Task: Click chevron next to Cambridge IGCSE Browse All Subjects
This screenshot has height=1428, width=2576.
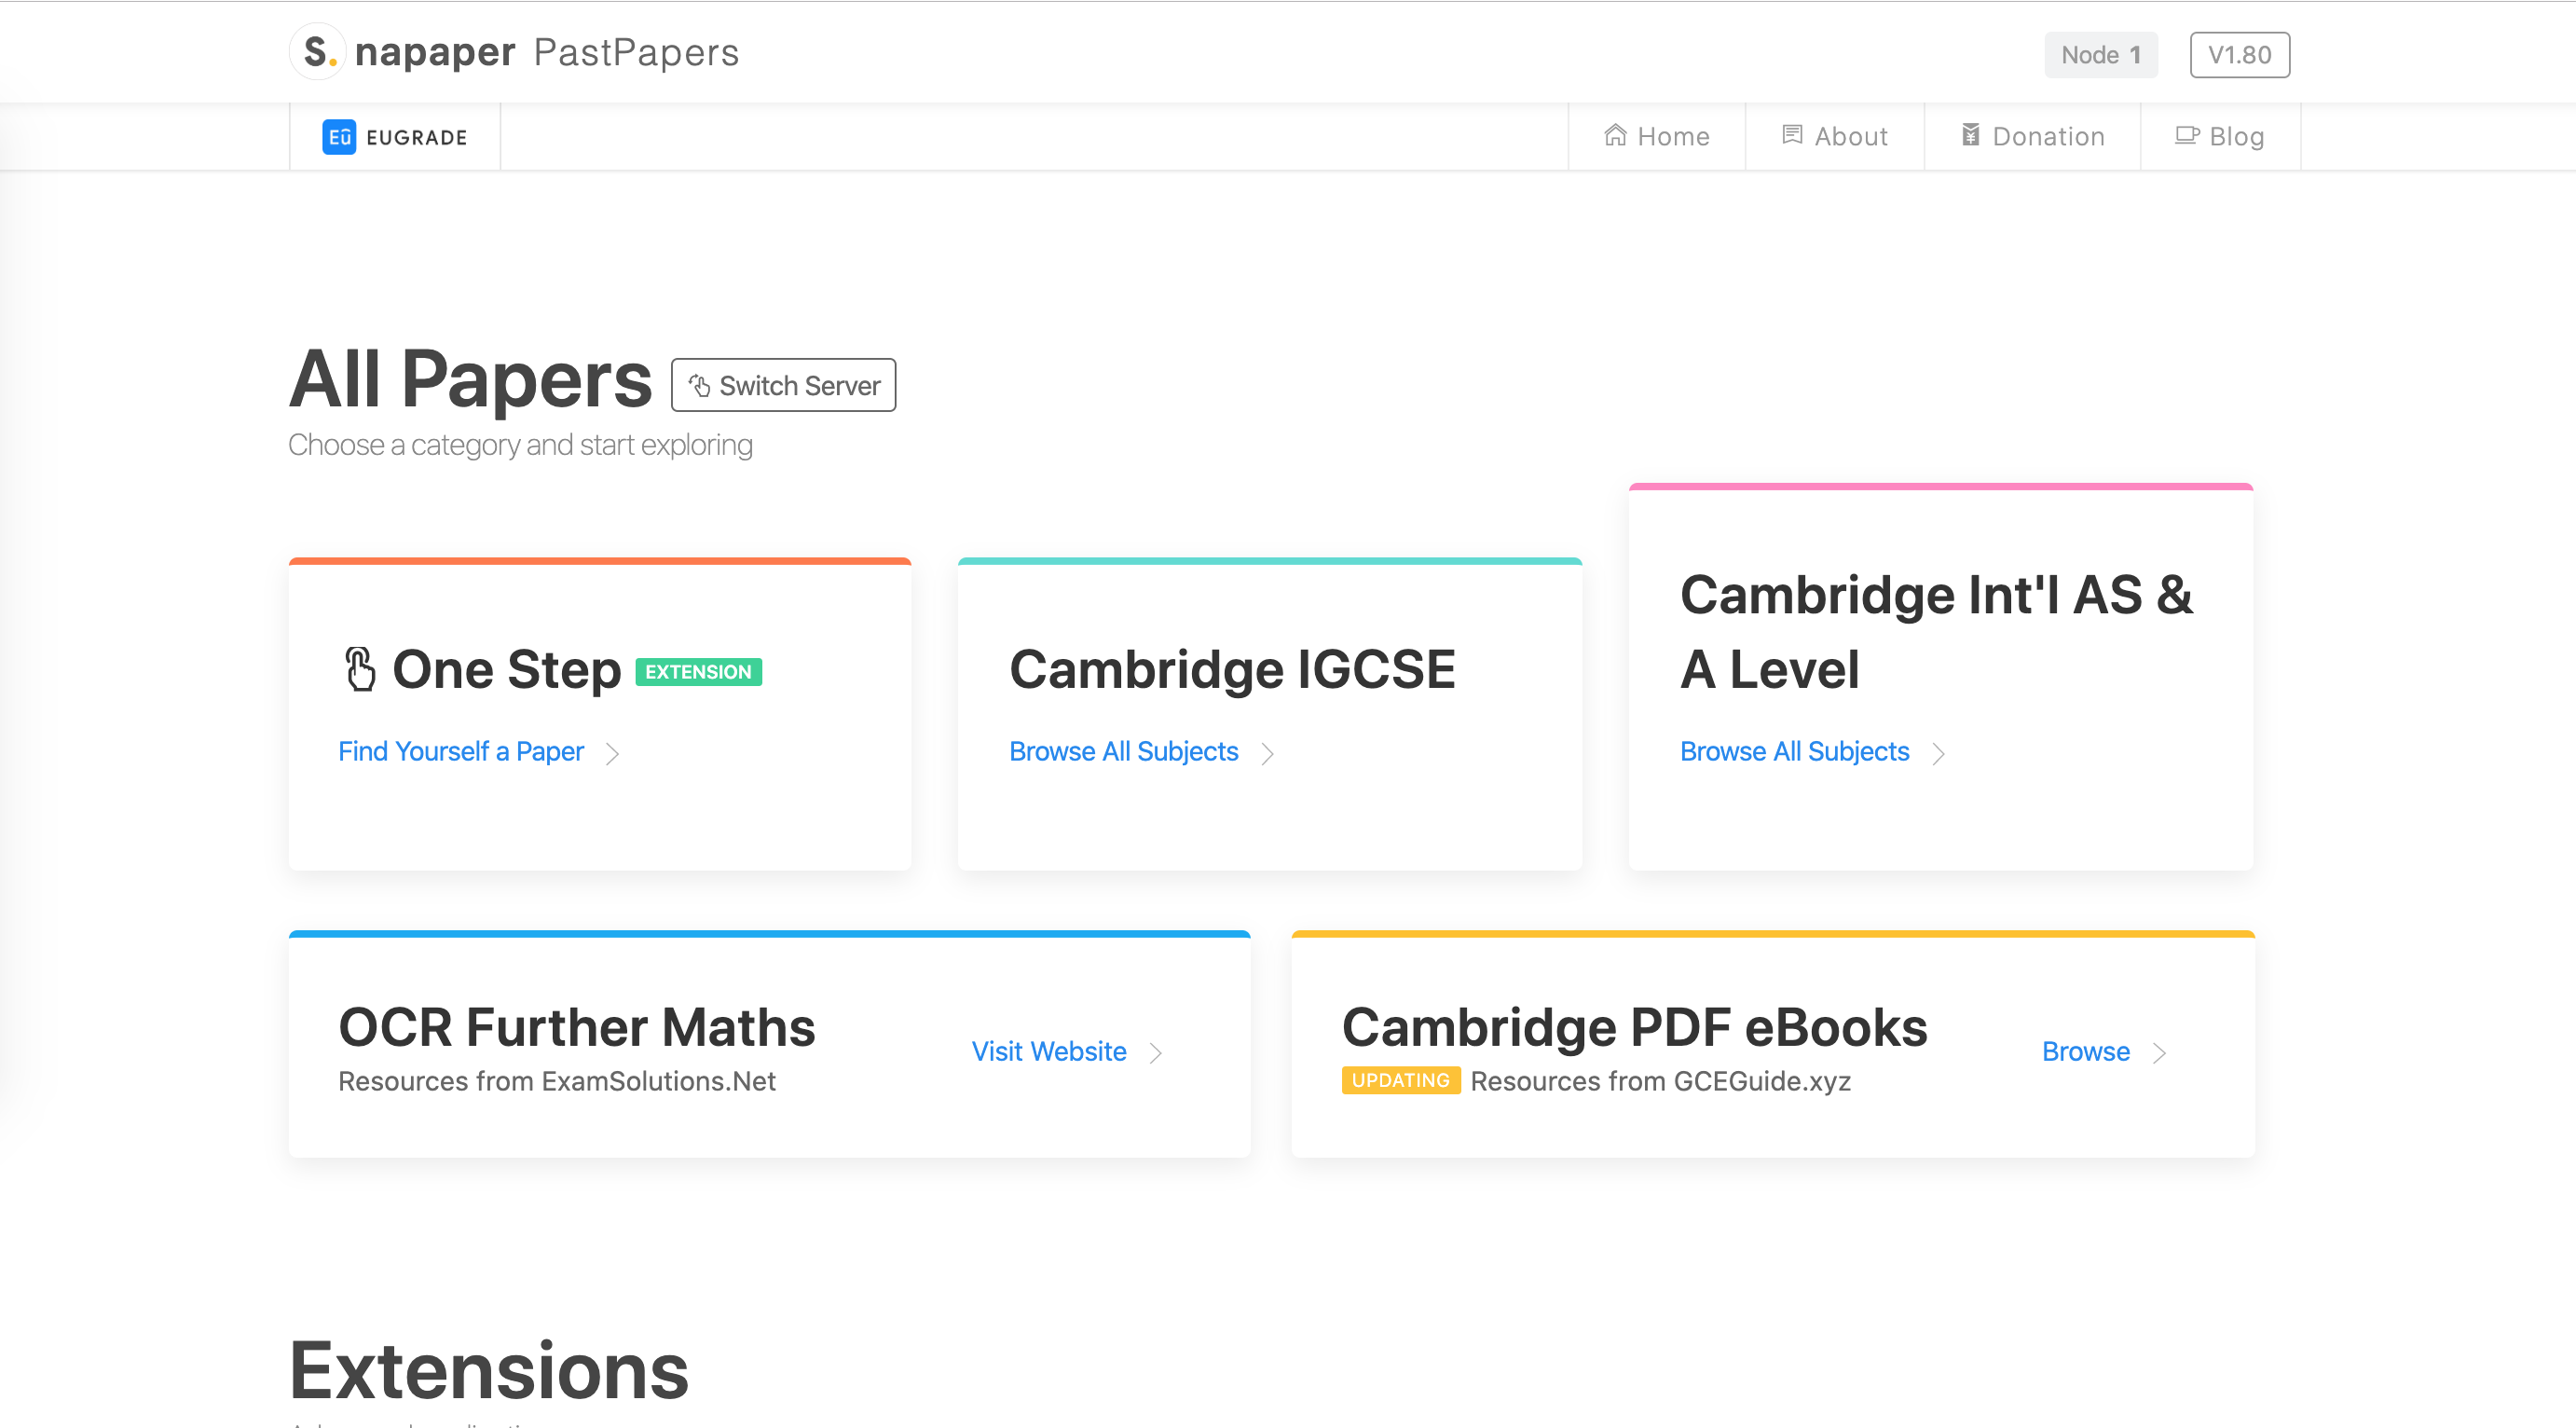Action: pyautogui.click(x=1267, y=753)
